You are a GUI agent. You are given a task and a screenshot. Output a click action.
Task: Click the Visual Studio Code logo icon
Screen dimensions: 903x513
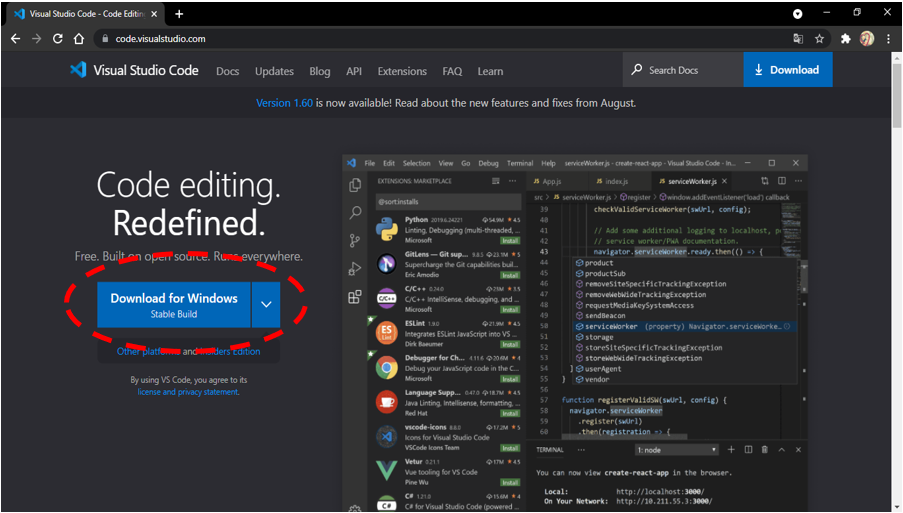click(78, 70)
